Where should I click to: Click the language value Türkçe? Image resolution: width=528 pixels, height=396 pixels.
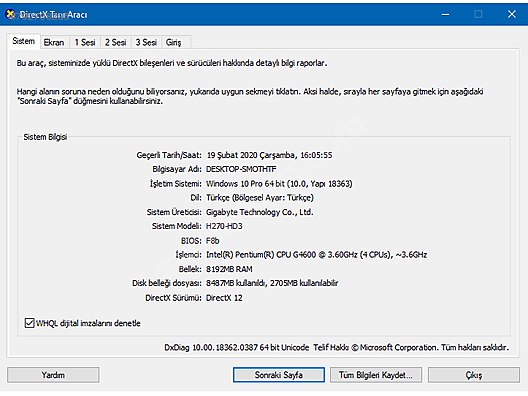(260, 198)
